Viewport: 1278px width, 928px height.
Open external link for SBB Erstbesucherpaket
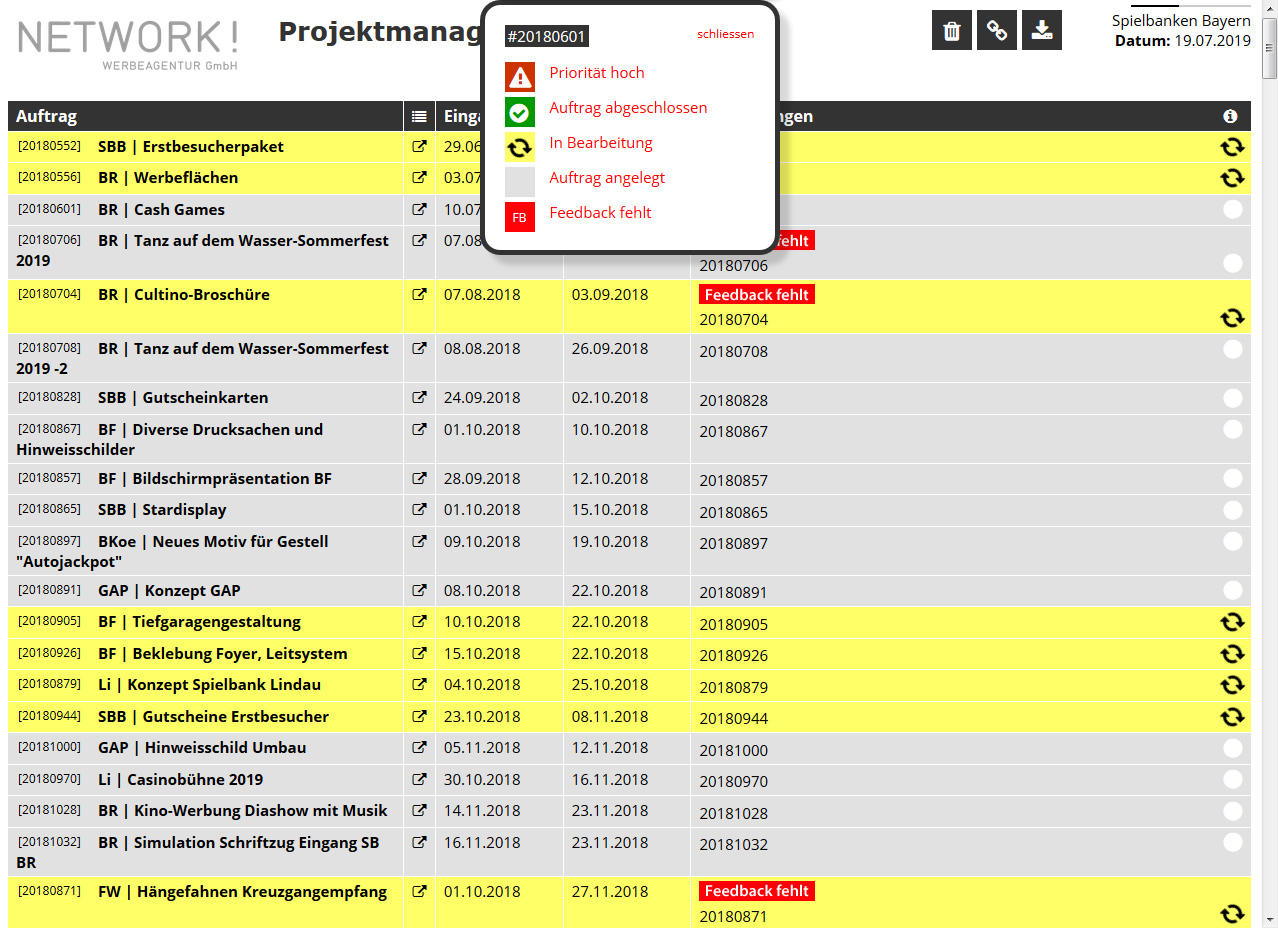[x=420, y=147]
